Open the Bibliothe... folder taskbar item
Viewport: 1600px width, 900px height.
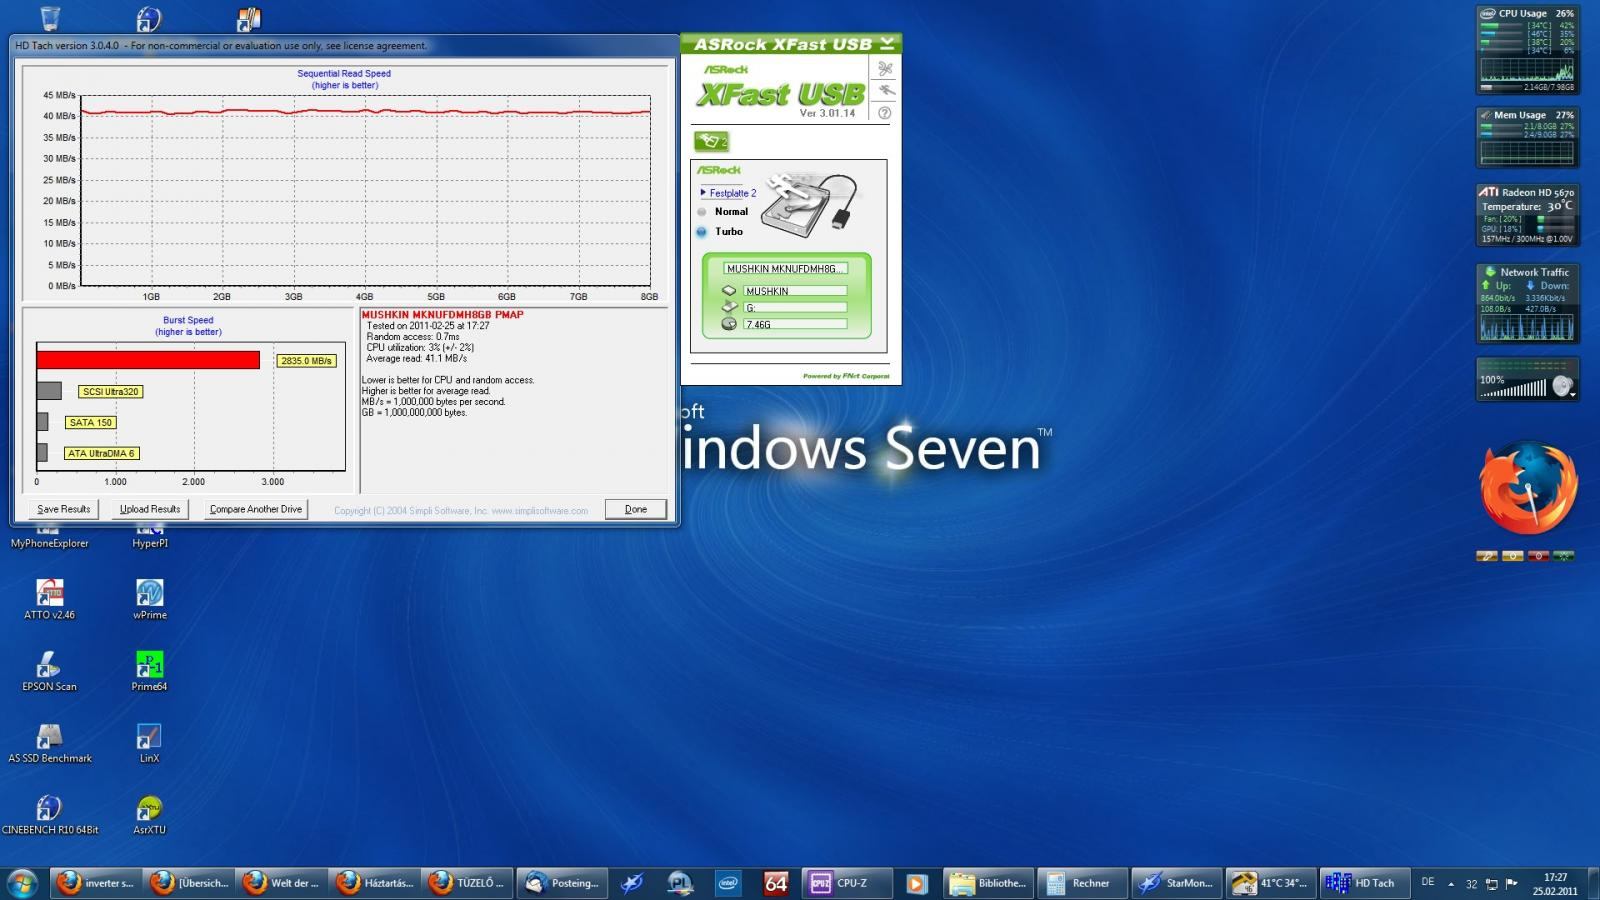coord(988,883)
